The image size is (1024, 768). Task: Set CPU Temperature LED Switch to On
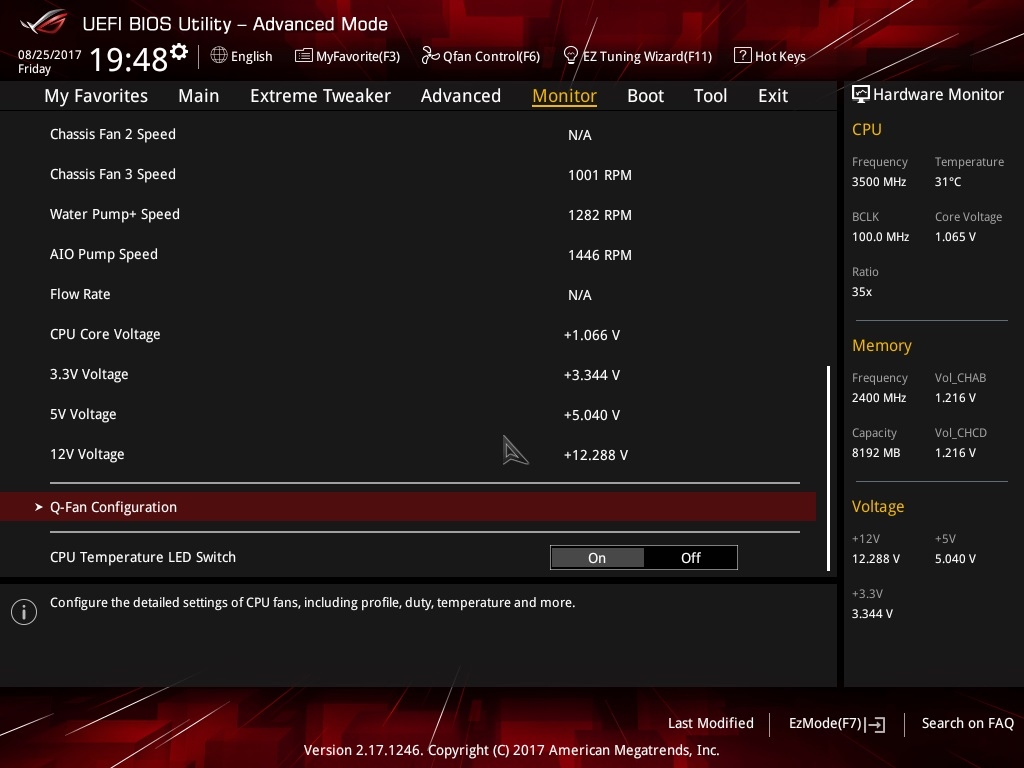coord(597,558)
